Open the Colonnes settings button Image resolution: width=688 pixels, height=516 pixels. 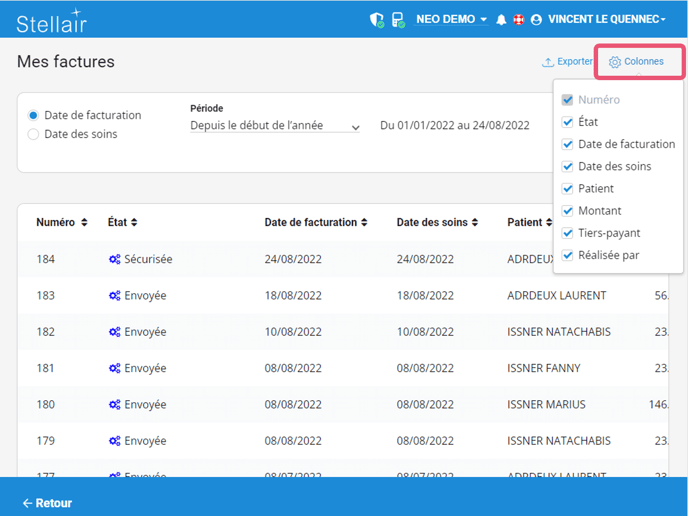point(637,62)
